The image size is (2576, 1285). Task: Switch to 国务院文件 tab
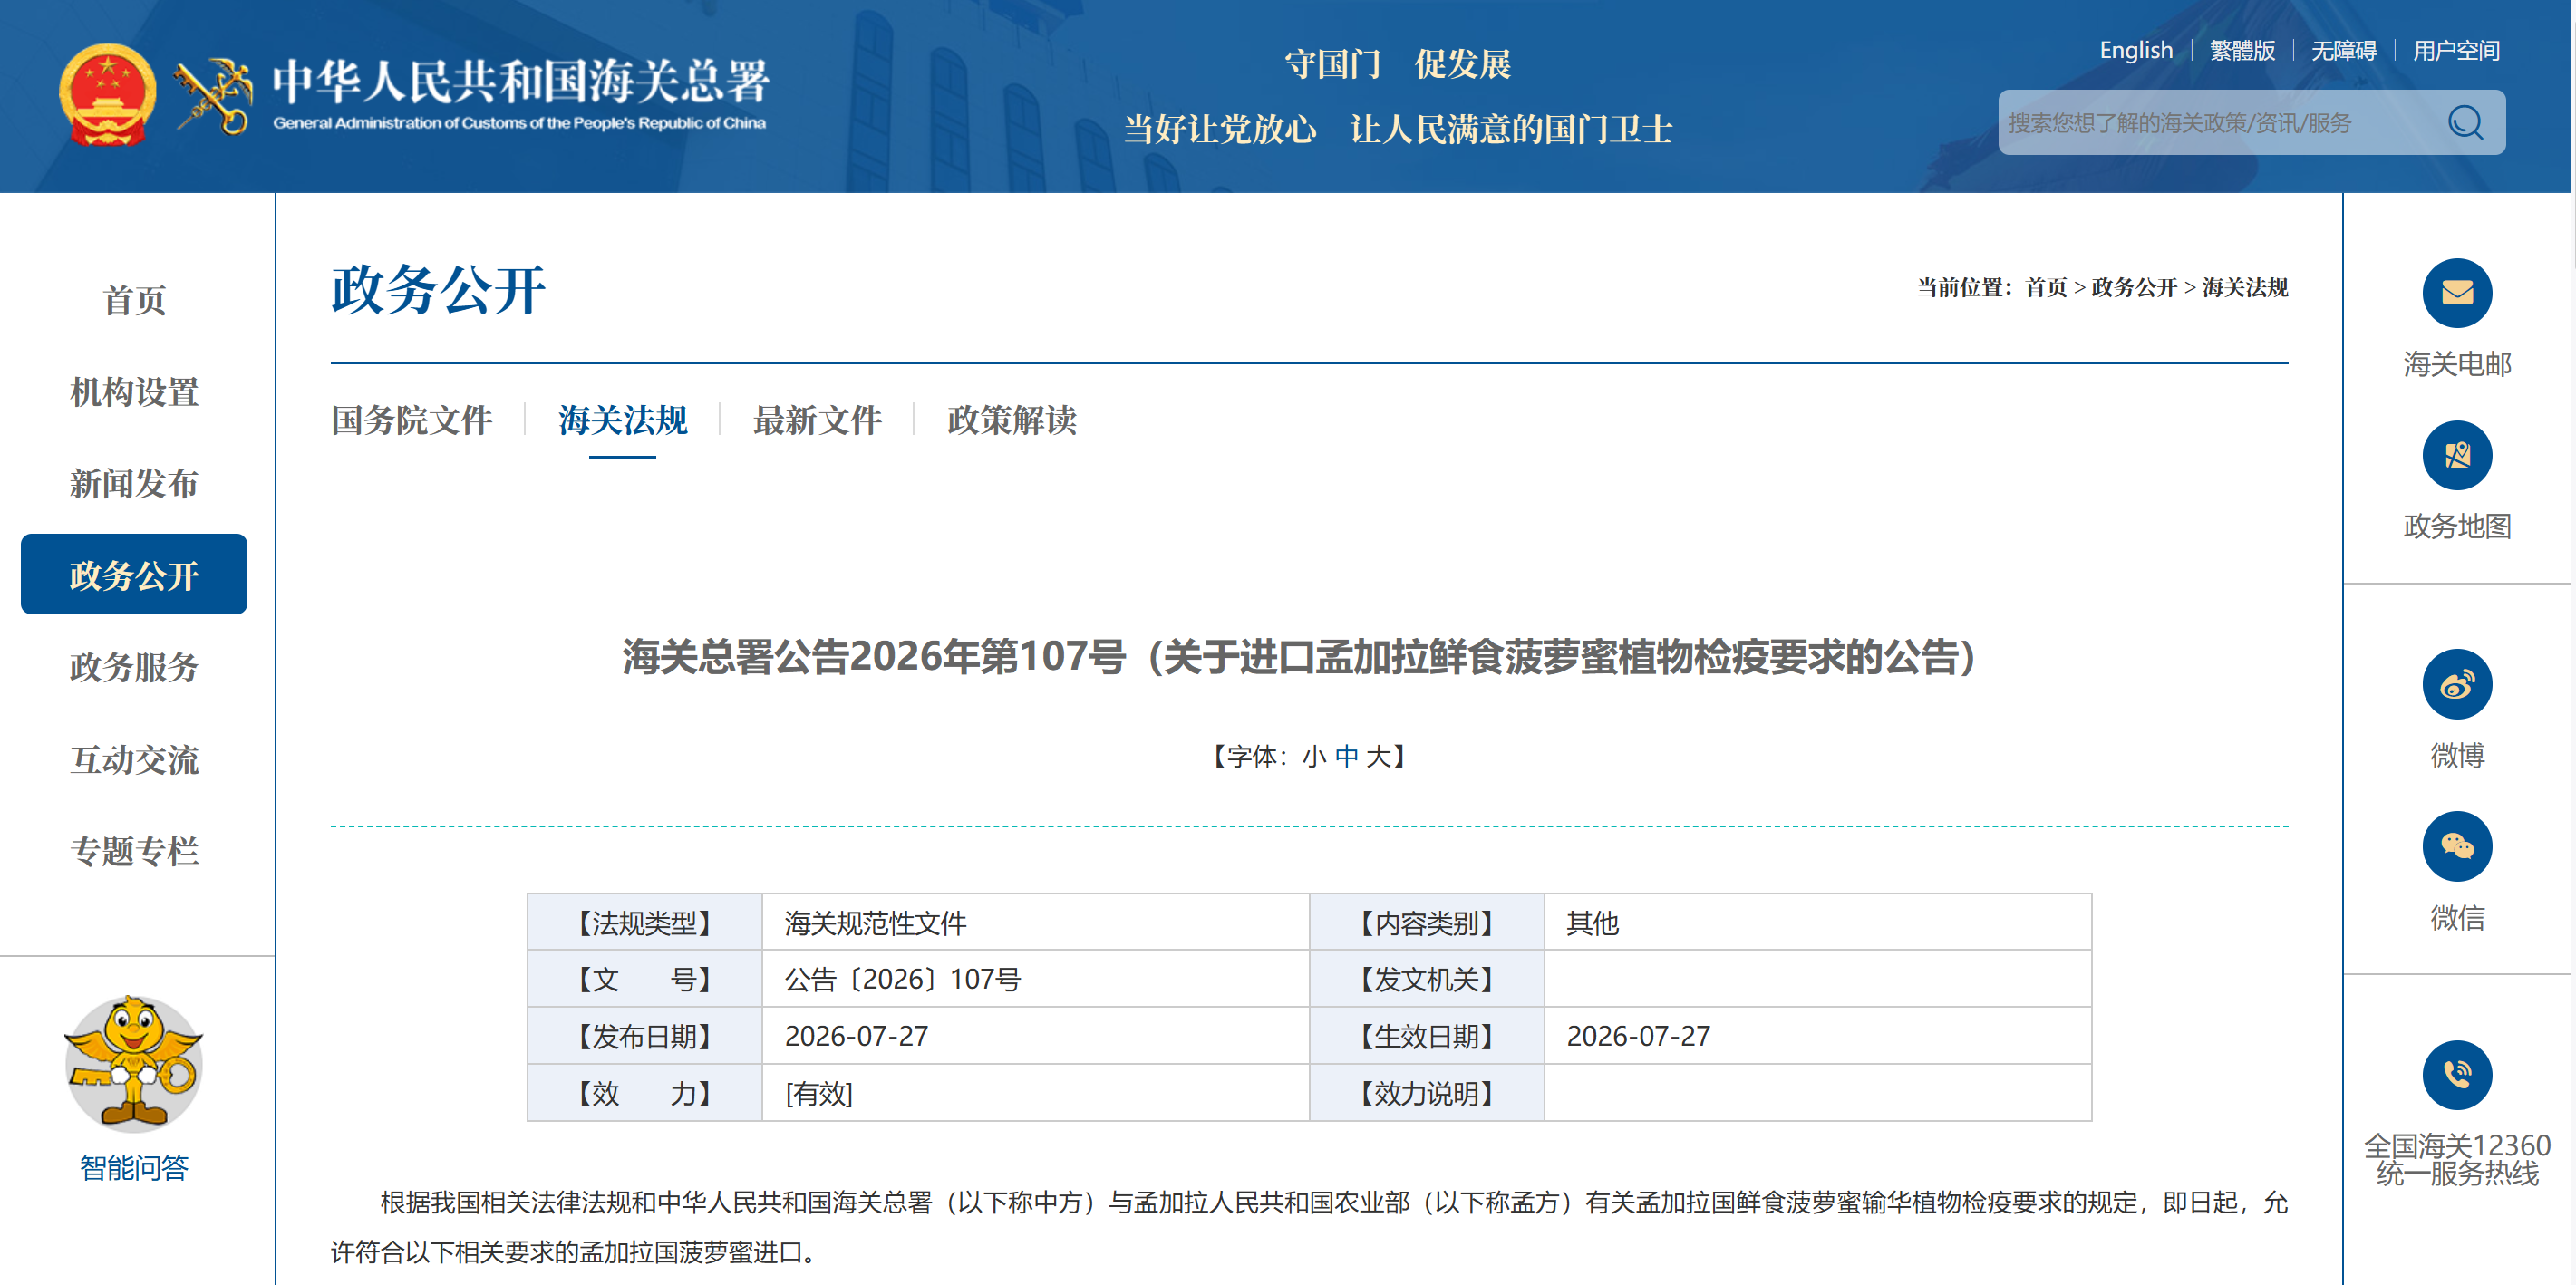[411, 420]
